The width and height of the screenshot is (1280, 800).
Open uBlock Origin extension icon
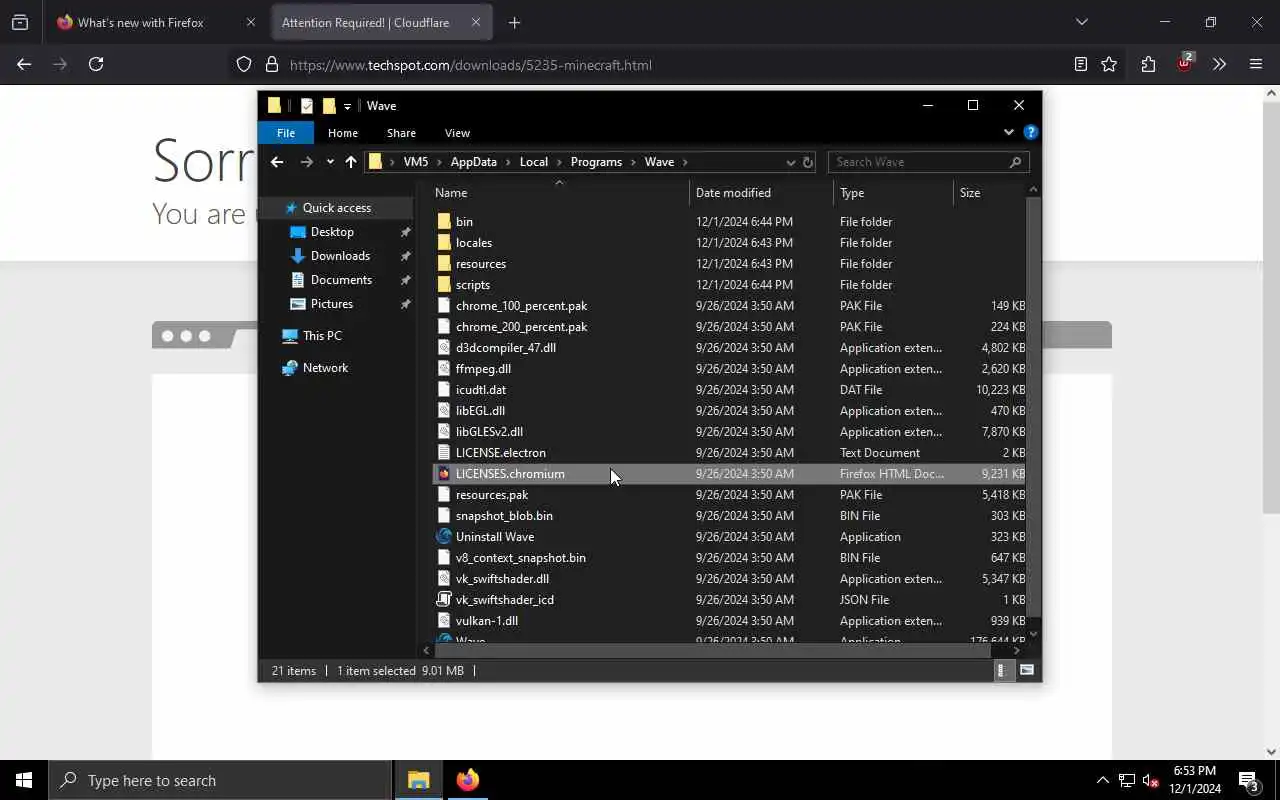1185,63
